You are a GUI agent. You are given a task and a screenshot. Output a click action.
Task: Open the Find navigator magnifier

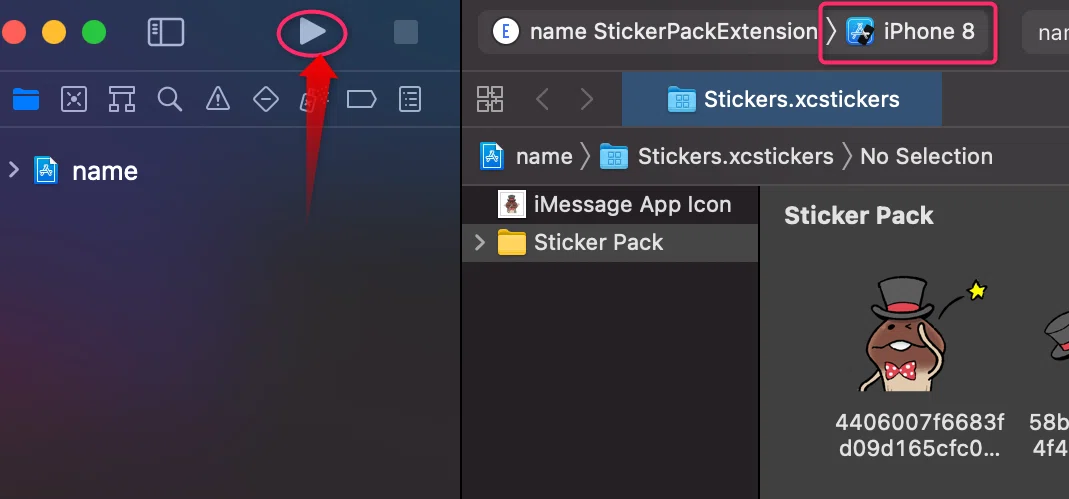170,100
